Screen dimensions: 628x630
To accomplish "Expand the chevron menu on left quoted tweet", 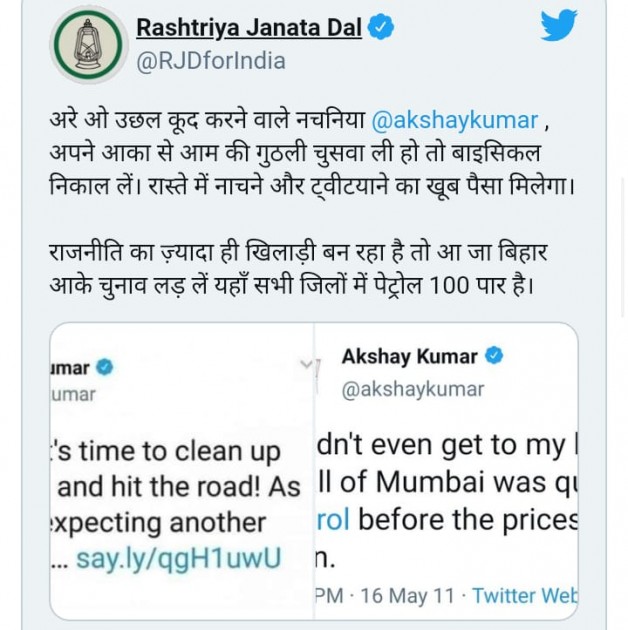I will 307,364.
